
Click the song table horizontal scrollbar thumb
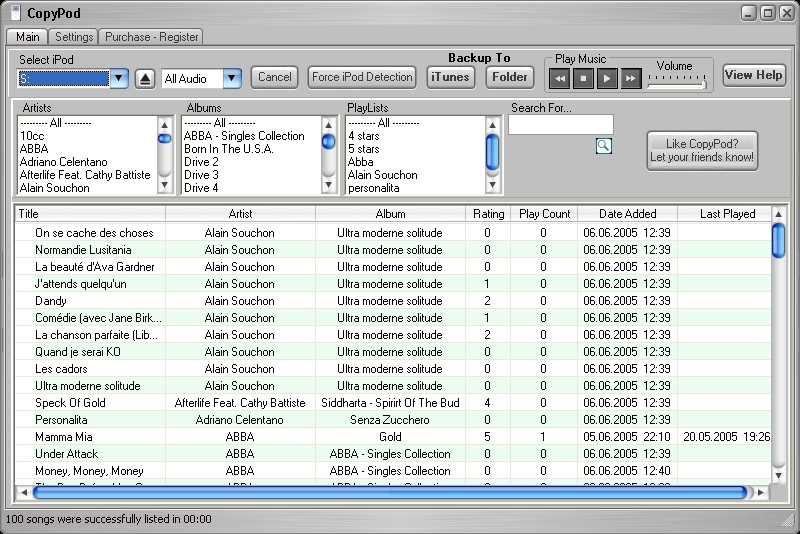(390, 492)
